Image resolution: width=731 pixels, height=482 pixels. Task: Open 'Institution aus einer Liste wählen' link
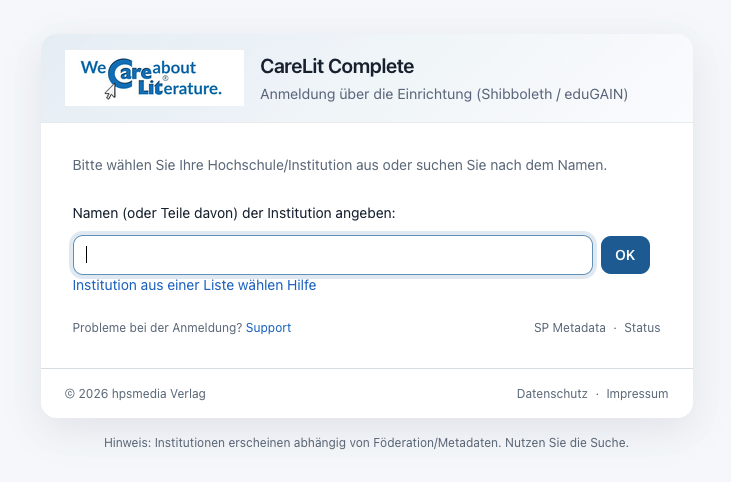click(x=178, y=285)
